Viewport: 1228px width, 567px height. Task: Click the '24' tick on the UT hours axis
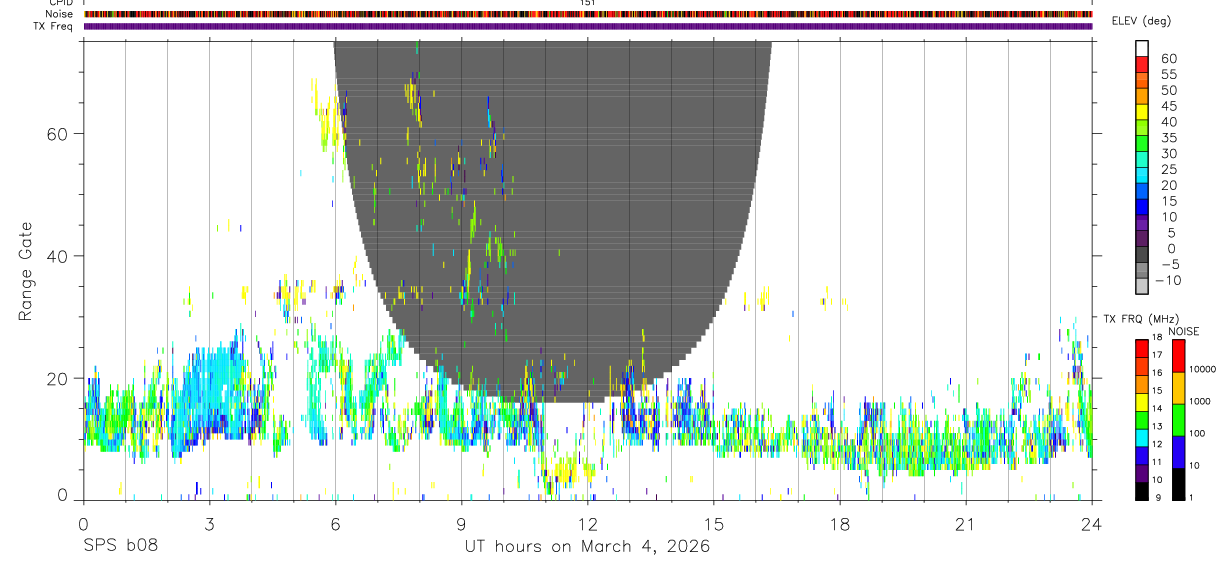pos(1092,524)
